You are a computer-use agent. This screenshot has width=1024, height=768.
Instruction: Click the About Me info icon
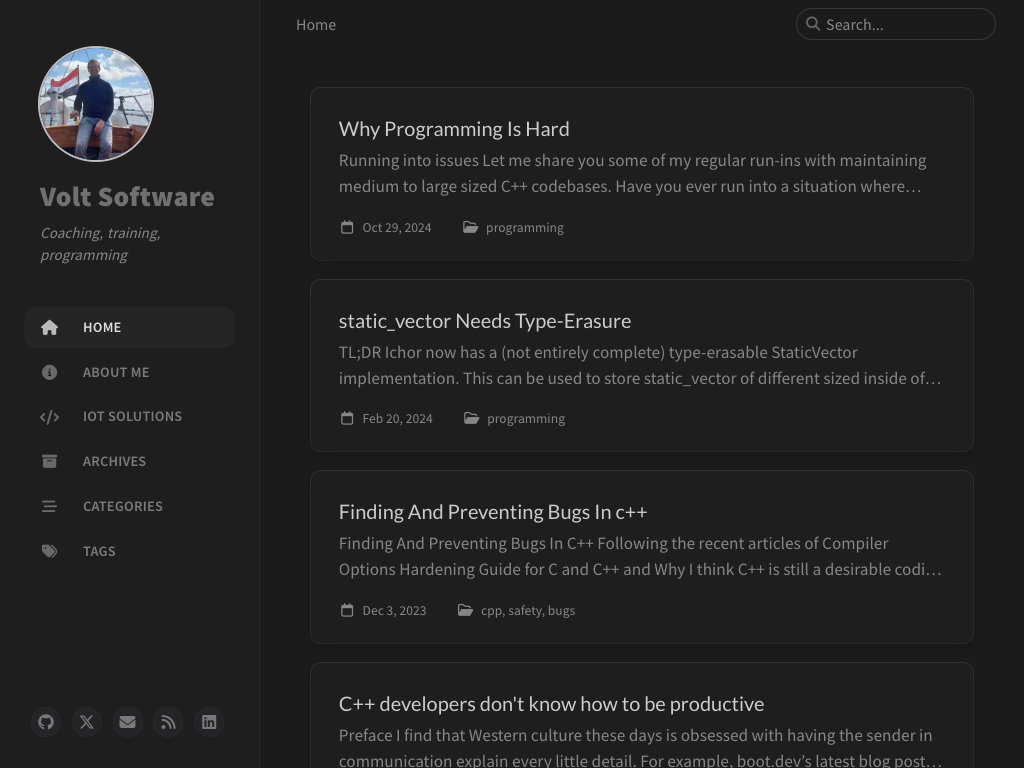tap(49, 372)
